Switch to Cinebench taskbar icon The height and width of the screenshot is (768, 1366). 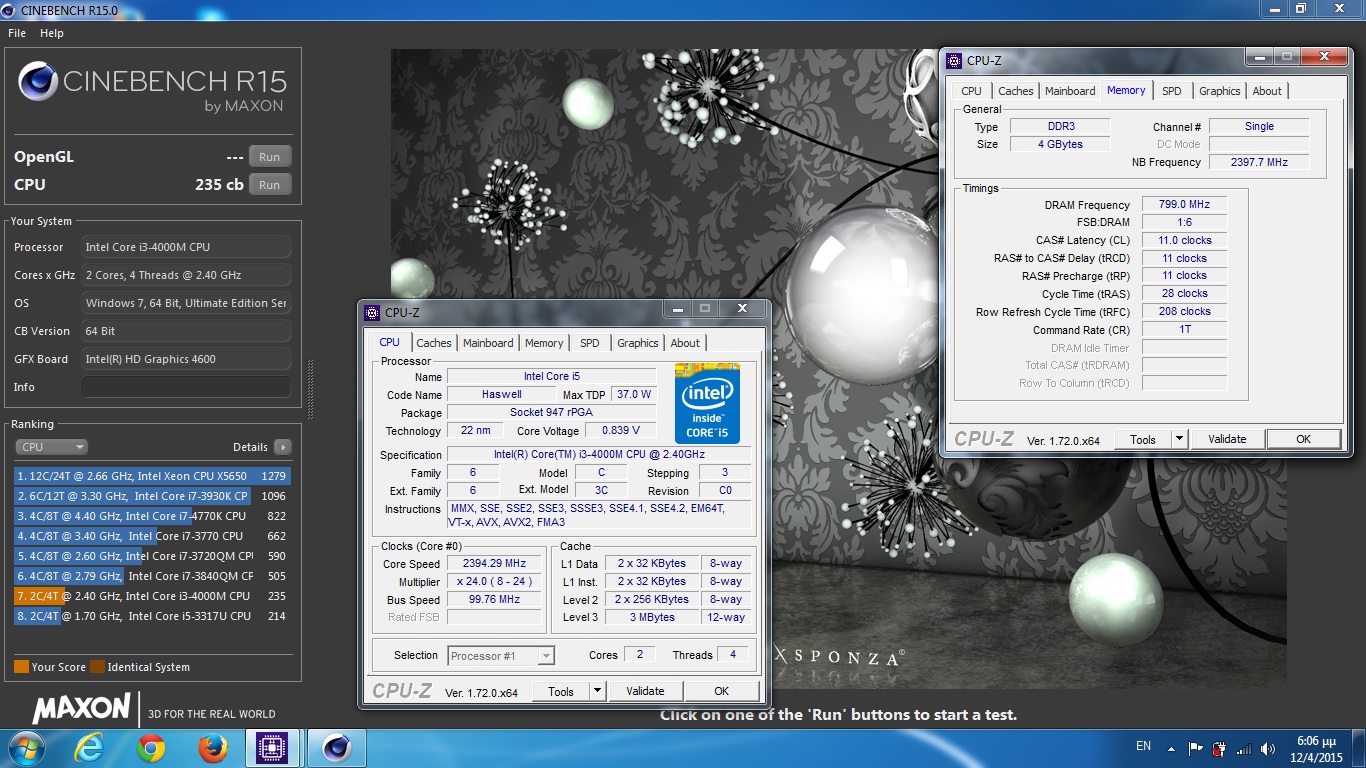[x=336, y=748]
